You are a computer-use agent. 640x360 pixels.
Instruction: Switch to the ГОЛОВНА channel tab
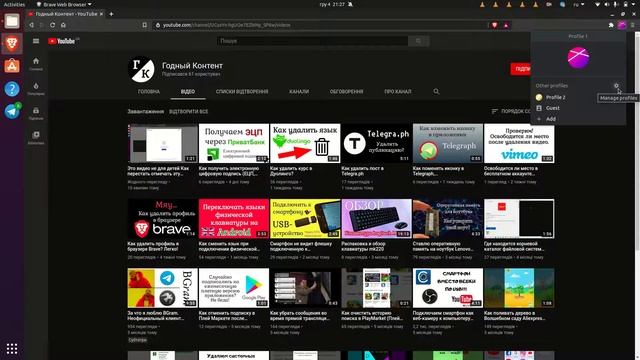(x=149, y=91)
